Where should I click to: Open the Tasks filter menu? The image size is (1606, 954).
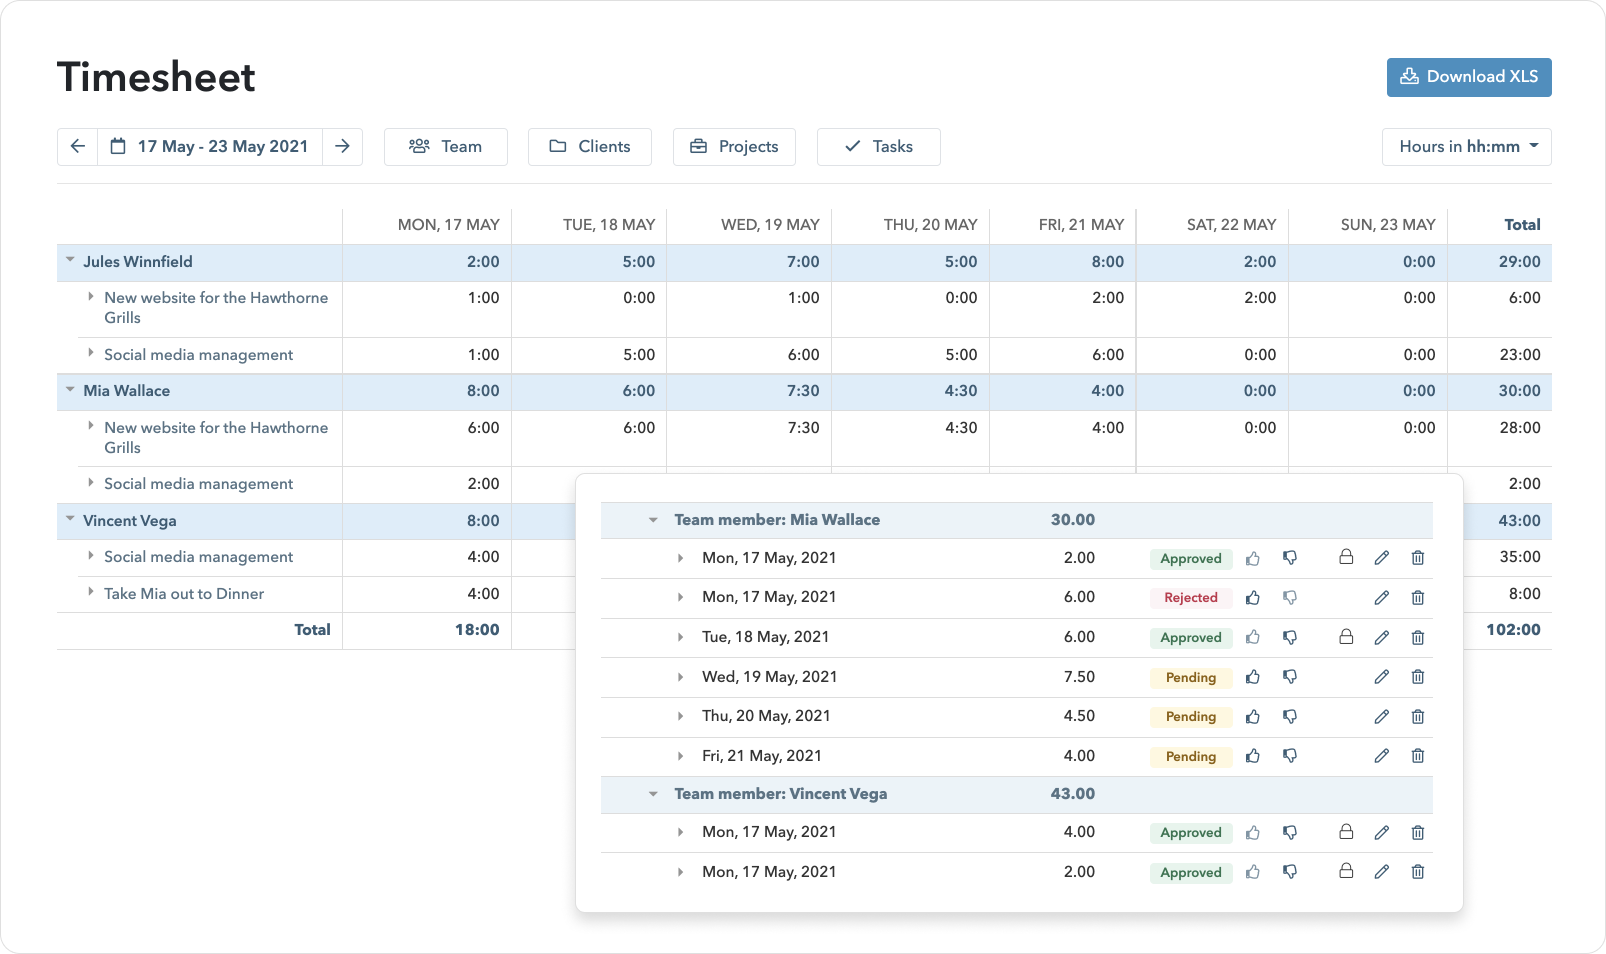coord(878,147)
